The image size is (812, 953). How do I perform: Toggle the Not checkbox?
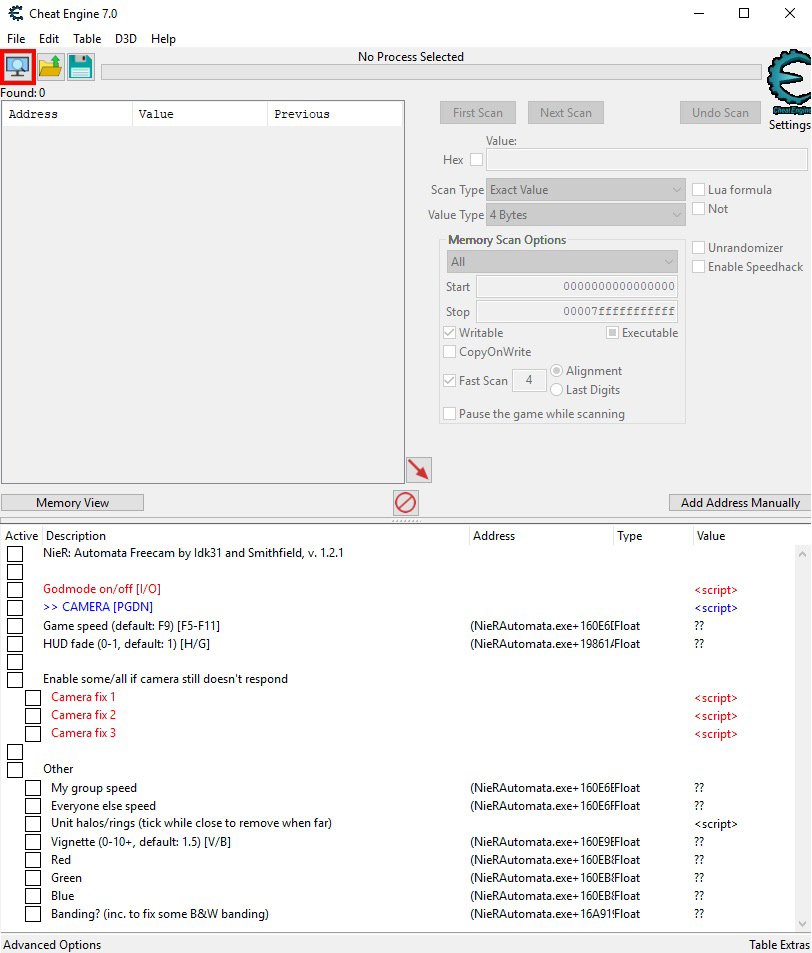pyautogui.click(x=698, y=208)
